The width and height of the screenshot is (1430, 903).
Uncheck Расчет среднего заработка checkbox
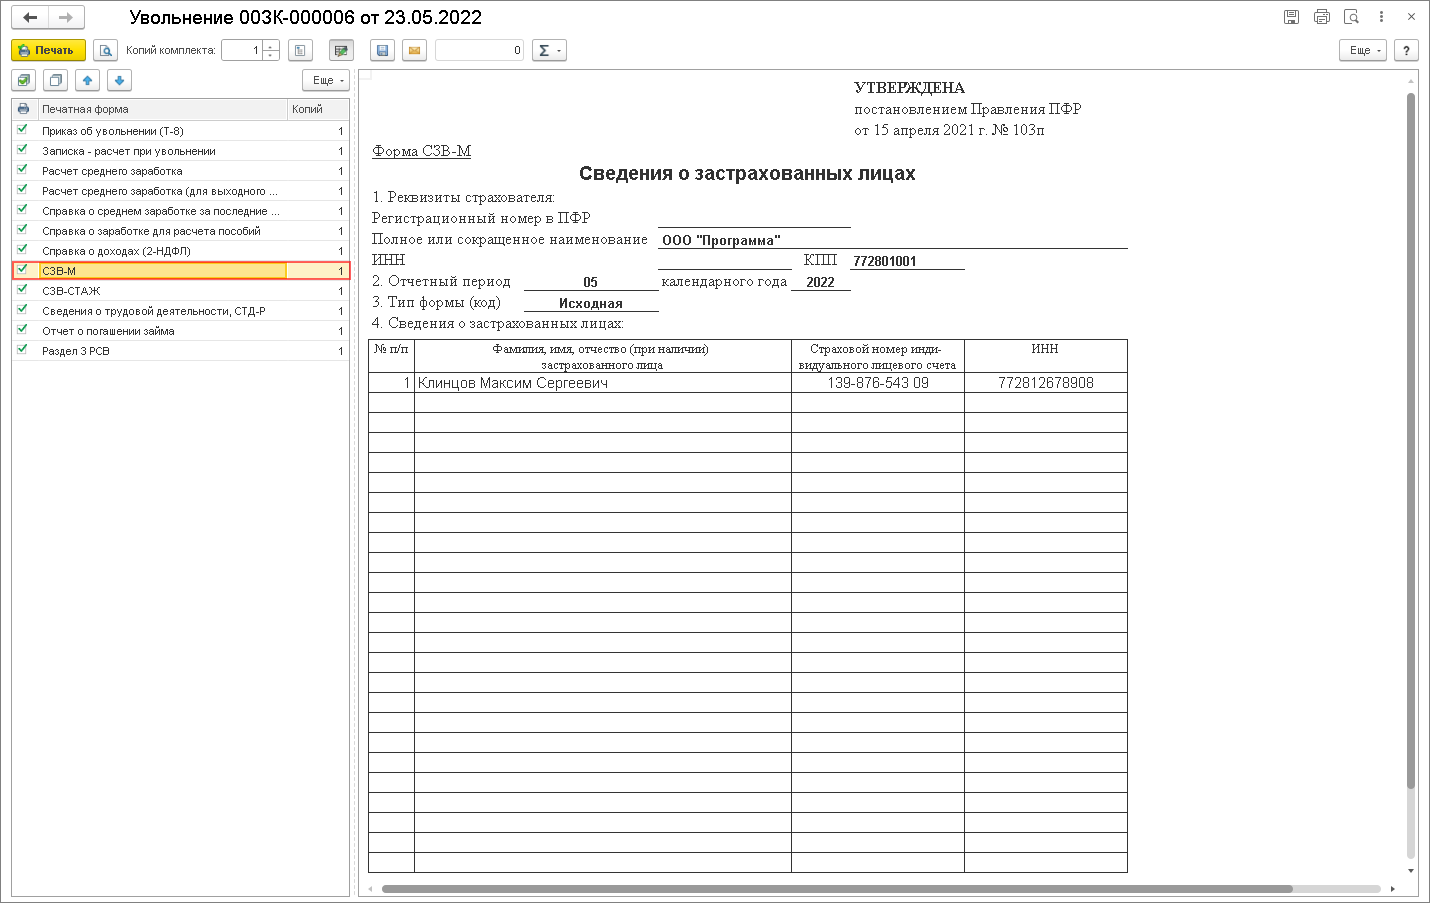(x=22, y=170)
